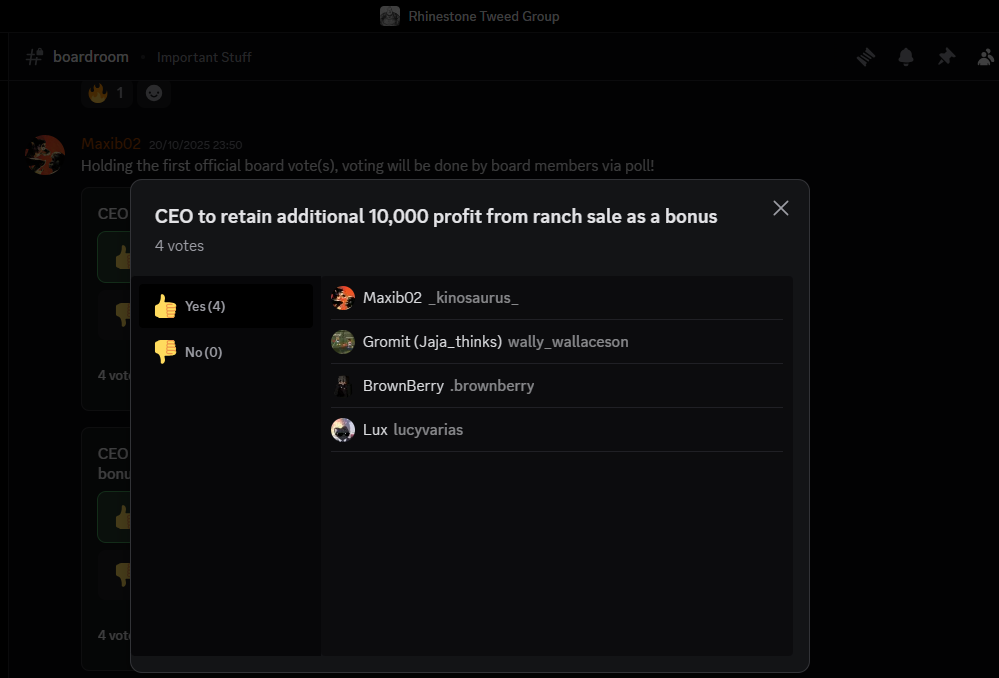Select the No (0) votes tab
The width and height of the screenshot is (999, 678).
pos(226,352)
